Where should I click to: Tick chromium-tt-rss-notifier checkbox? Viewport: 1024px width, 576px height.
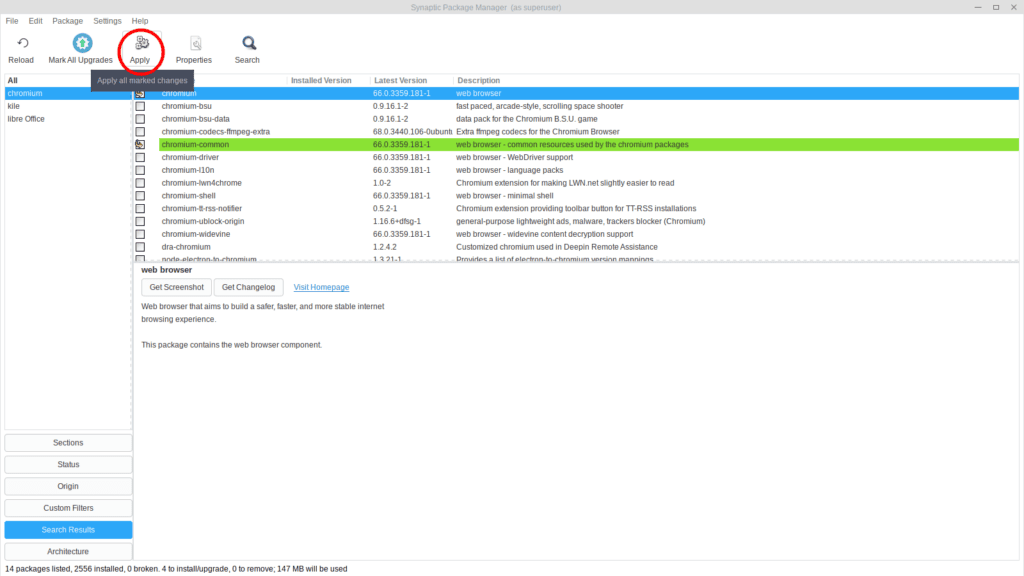(140, 208)
